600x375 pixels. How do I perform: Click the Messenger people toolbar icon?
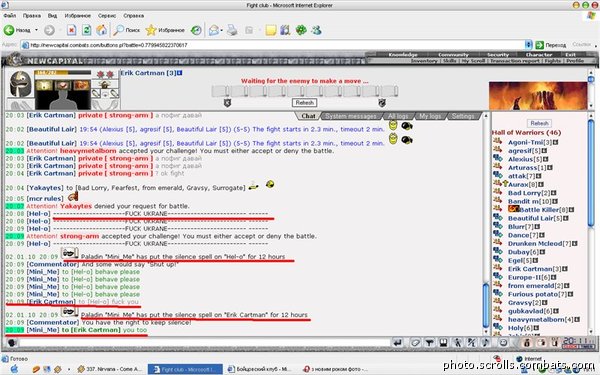coord(316,30)
